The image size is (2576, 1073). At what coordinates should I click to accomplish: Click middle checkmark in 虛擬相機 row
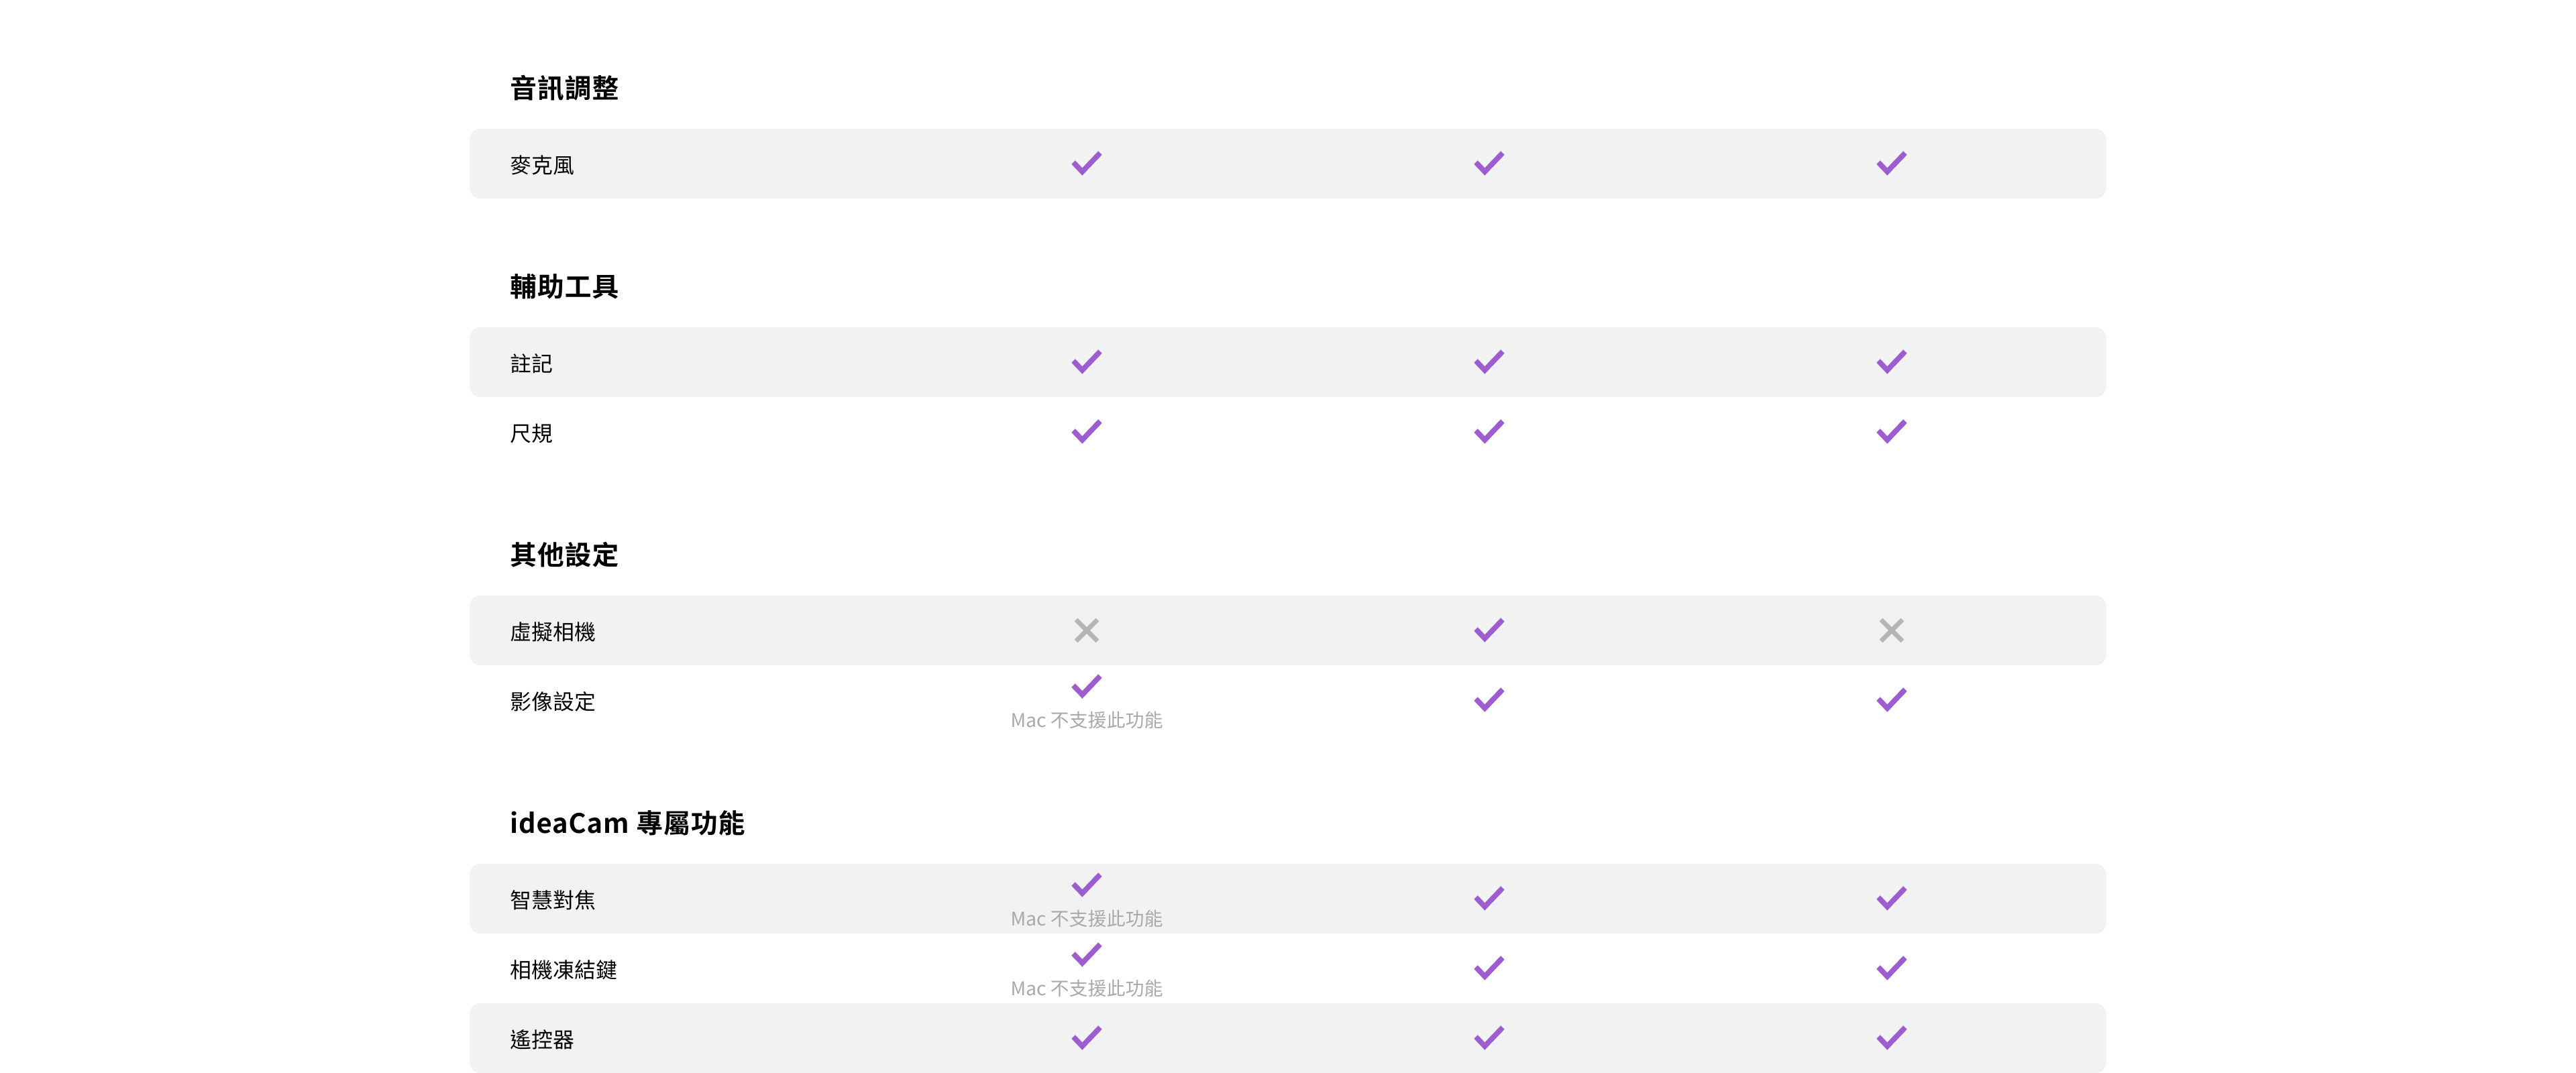[x=1488, y=630]
